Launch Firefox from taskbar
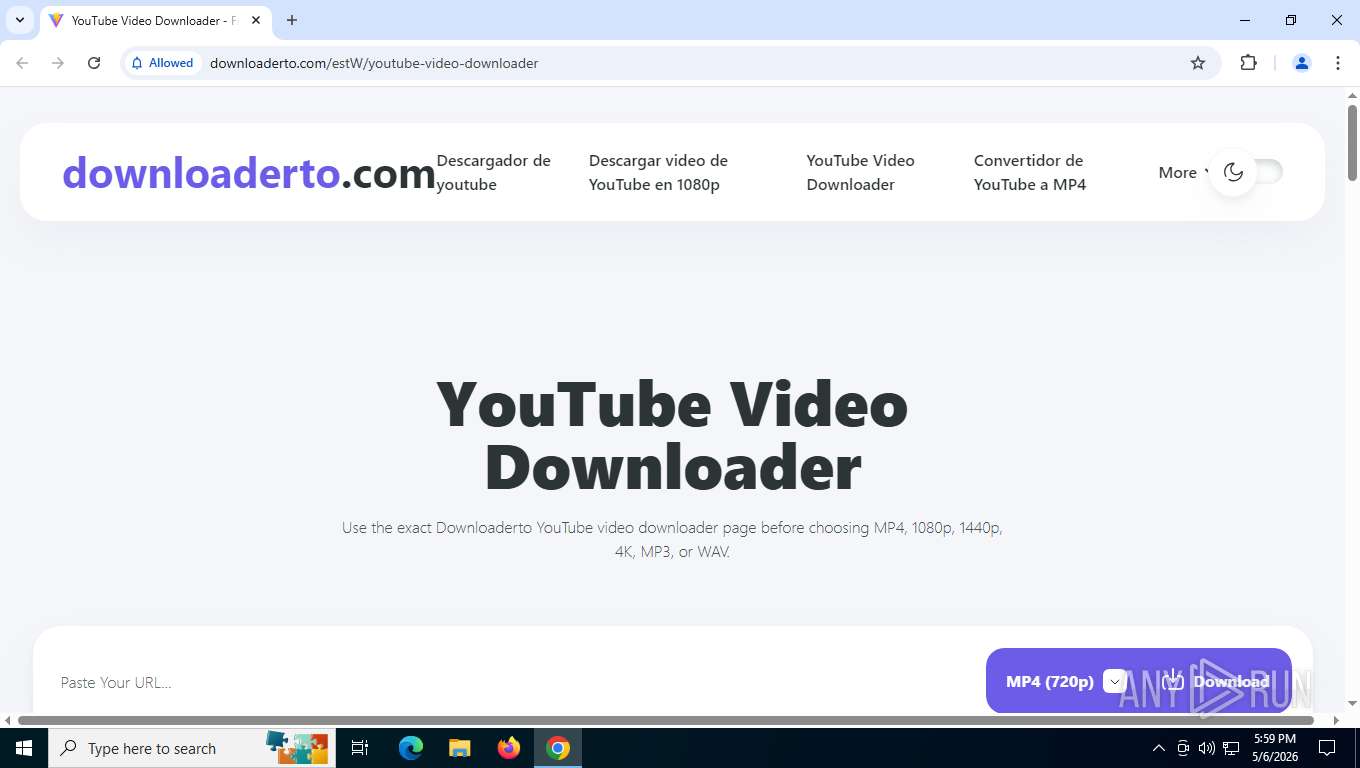Viewport: 1360px width, 768px height. 509,748
